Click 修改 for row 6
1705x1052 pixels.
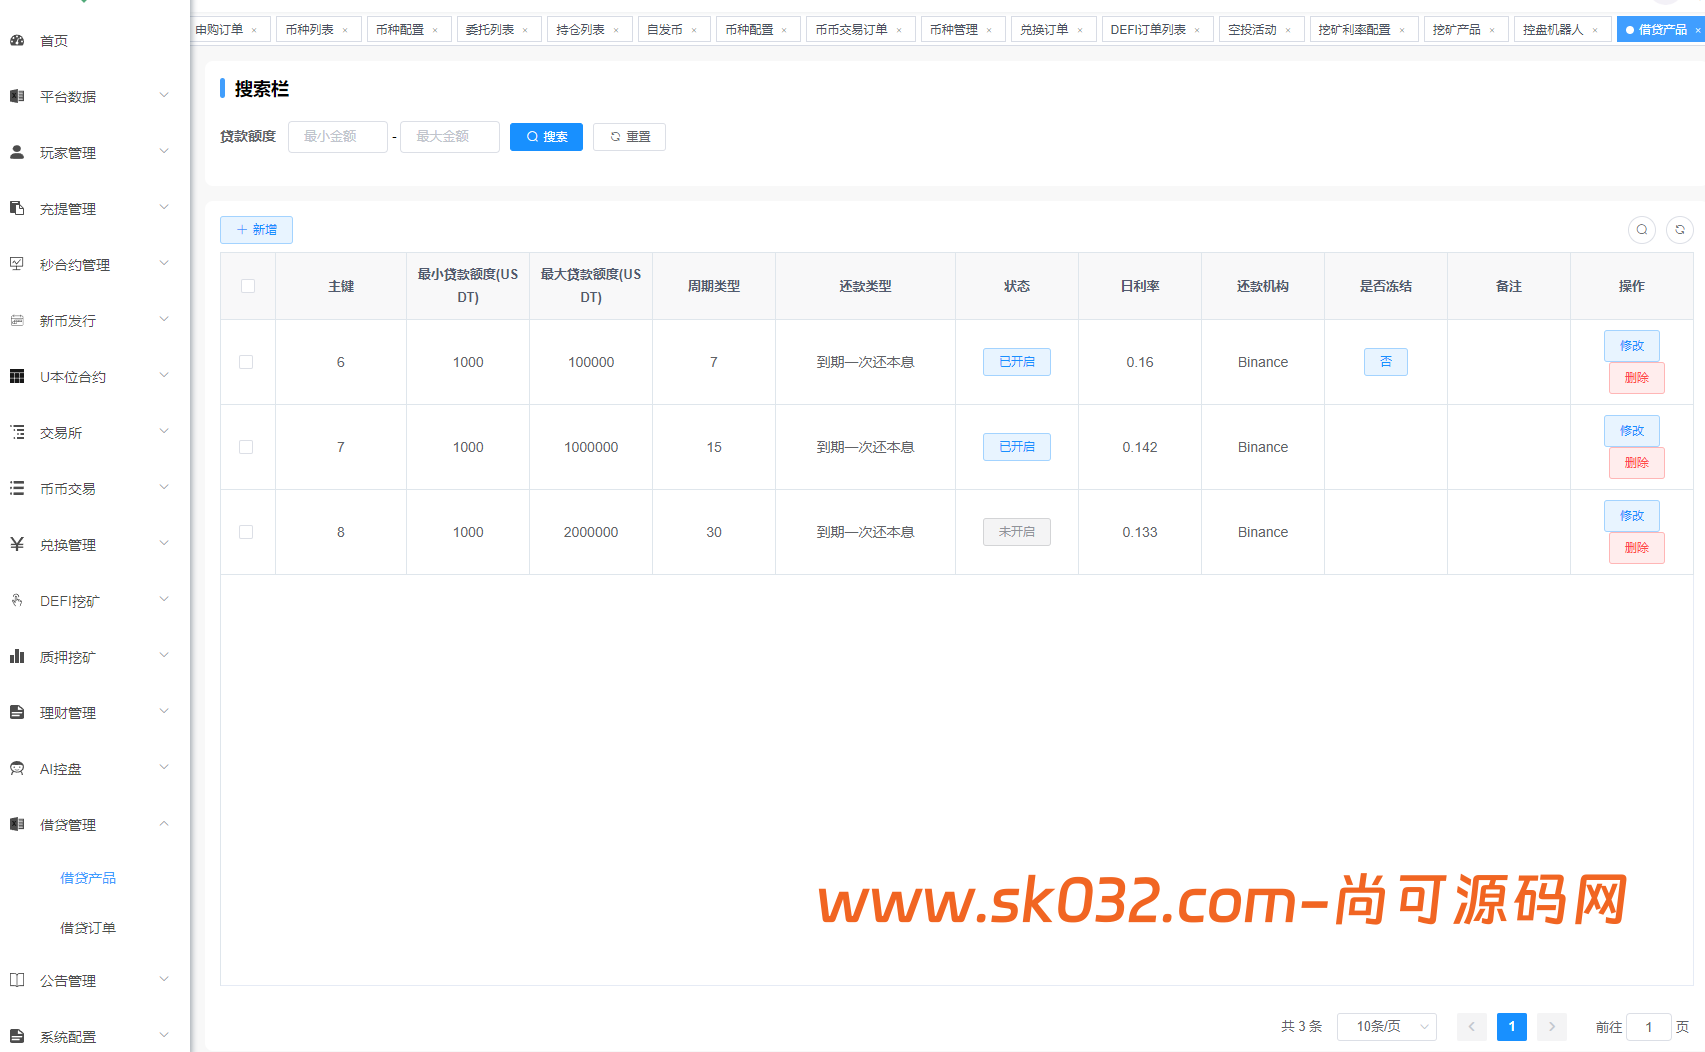[1632, 346]
